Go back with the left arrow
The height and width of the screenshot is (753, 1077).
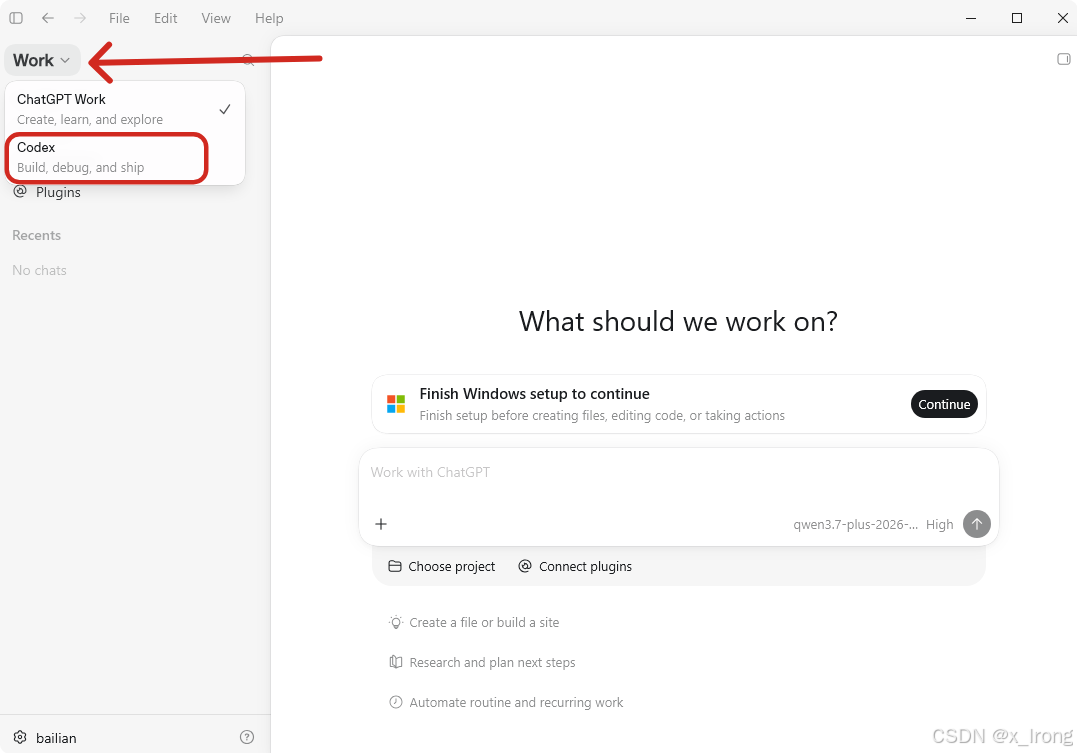pyautogui.click(x=47, y=18)
